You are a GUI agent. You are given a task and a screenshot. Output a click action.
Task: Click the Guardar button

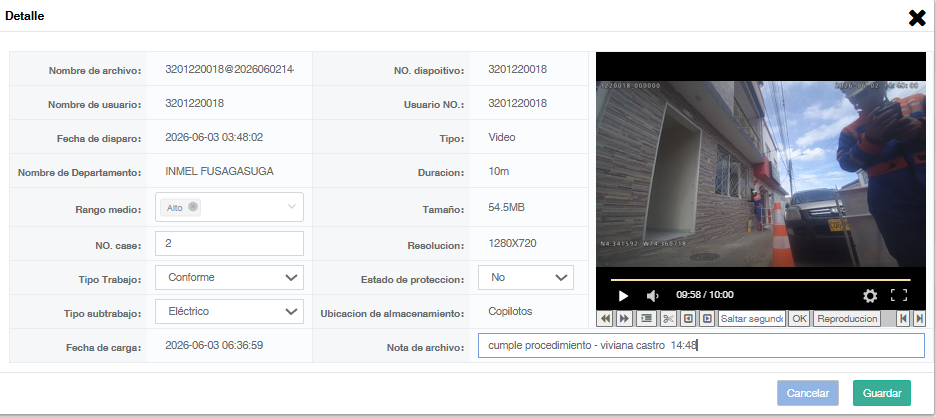[882, 393]
